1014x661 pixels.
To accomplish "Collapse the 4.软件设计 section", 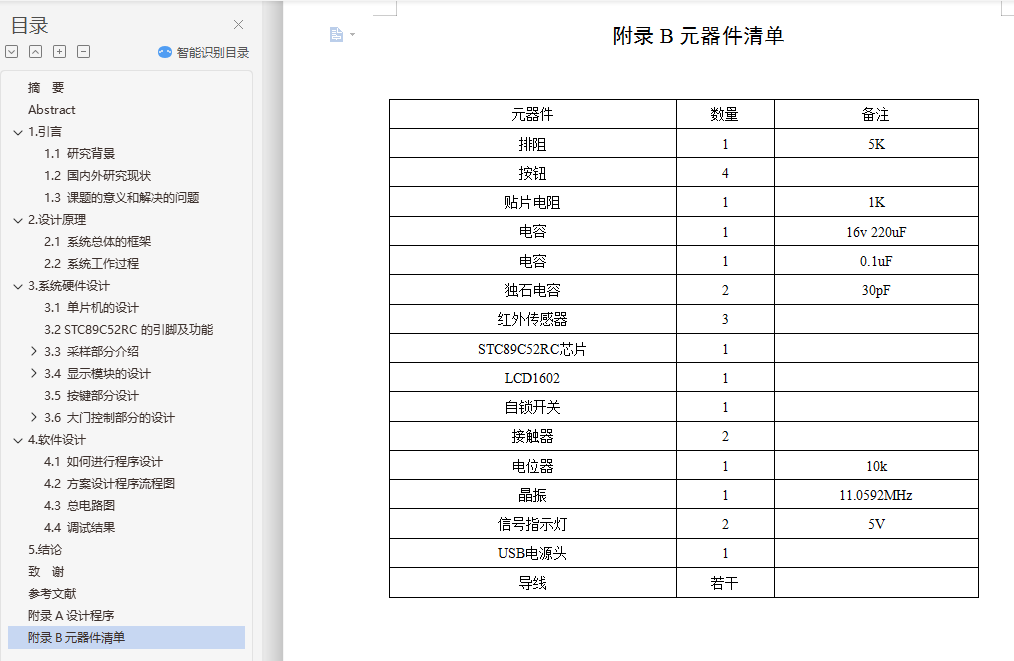I will click(x=18, y=440).
